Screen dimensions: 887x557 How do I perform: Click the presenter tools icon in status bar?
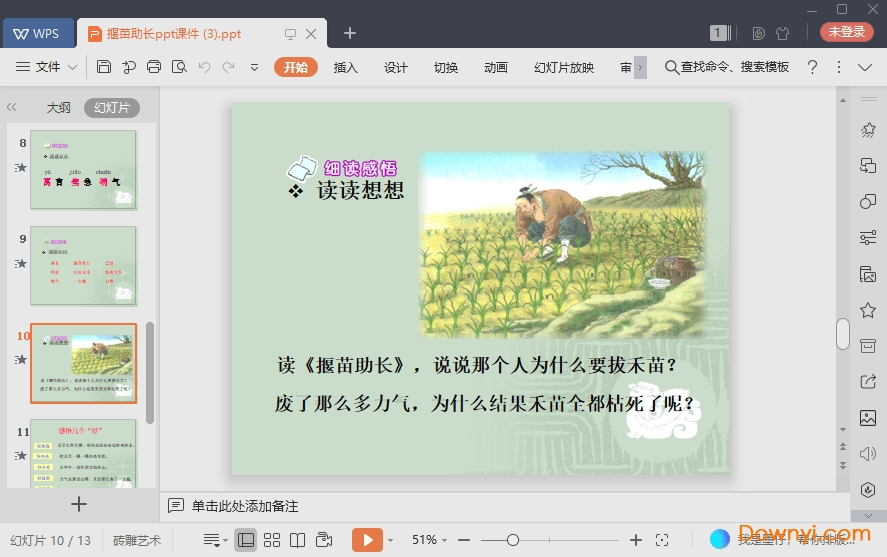(x=324, y=540)
